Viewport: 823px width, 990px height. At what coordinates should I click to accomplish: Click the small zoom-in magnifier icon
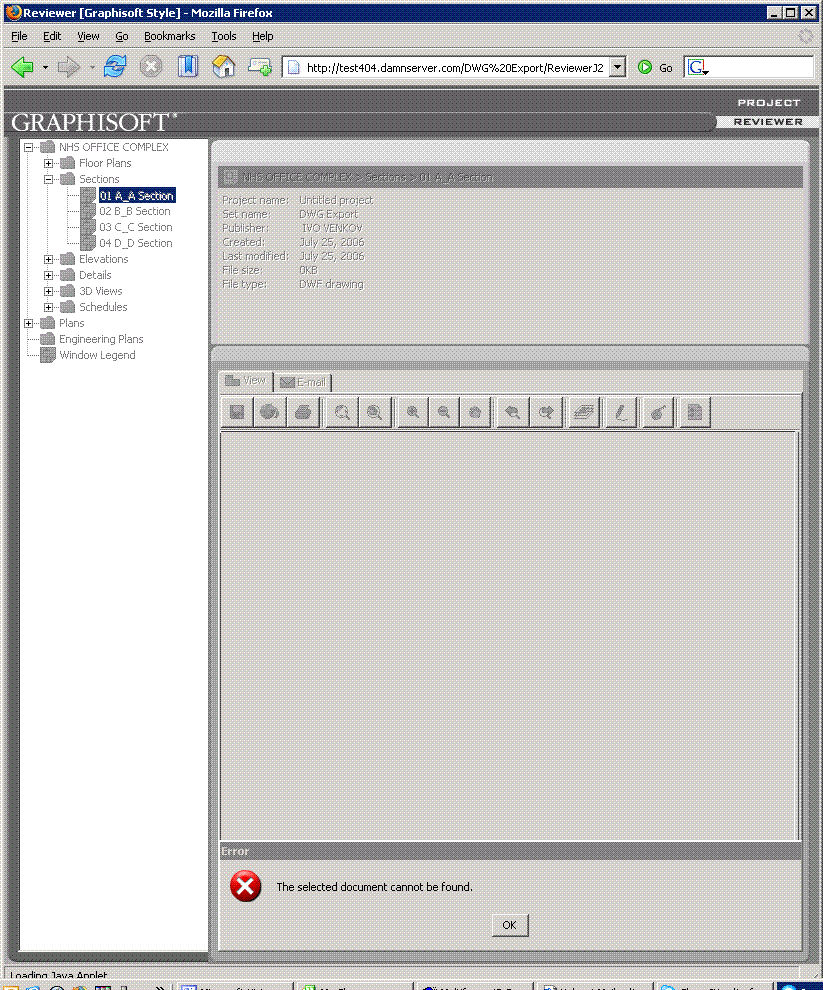(x=412, y=412)
